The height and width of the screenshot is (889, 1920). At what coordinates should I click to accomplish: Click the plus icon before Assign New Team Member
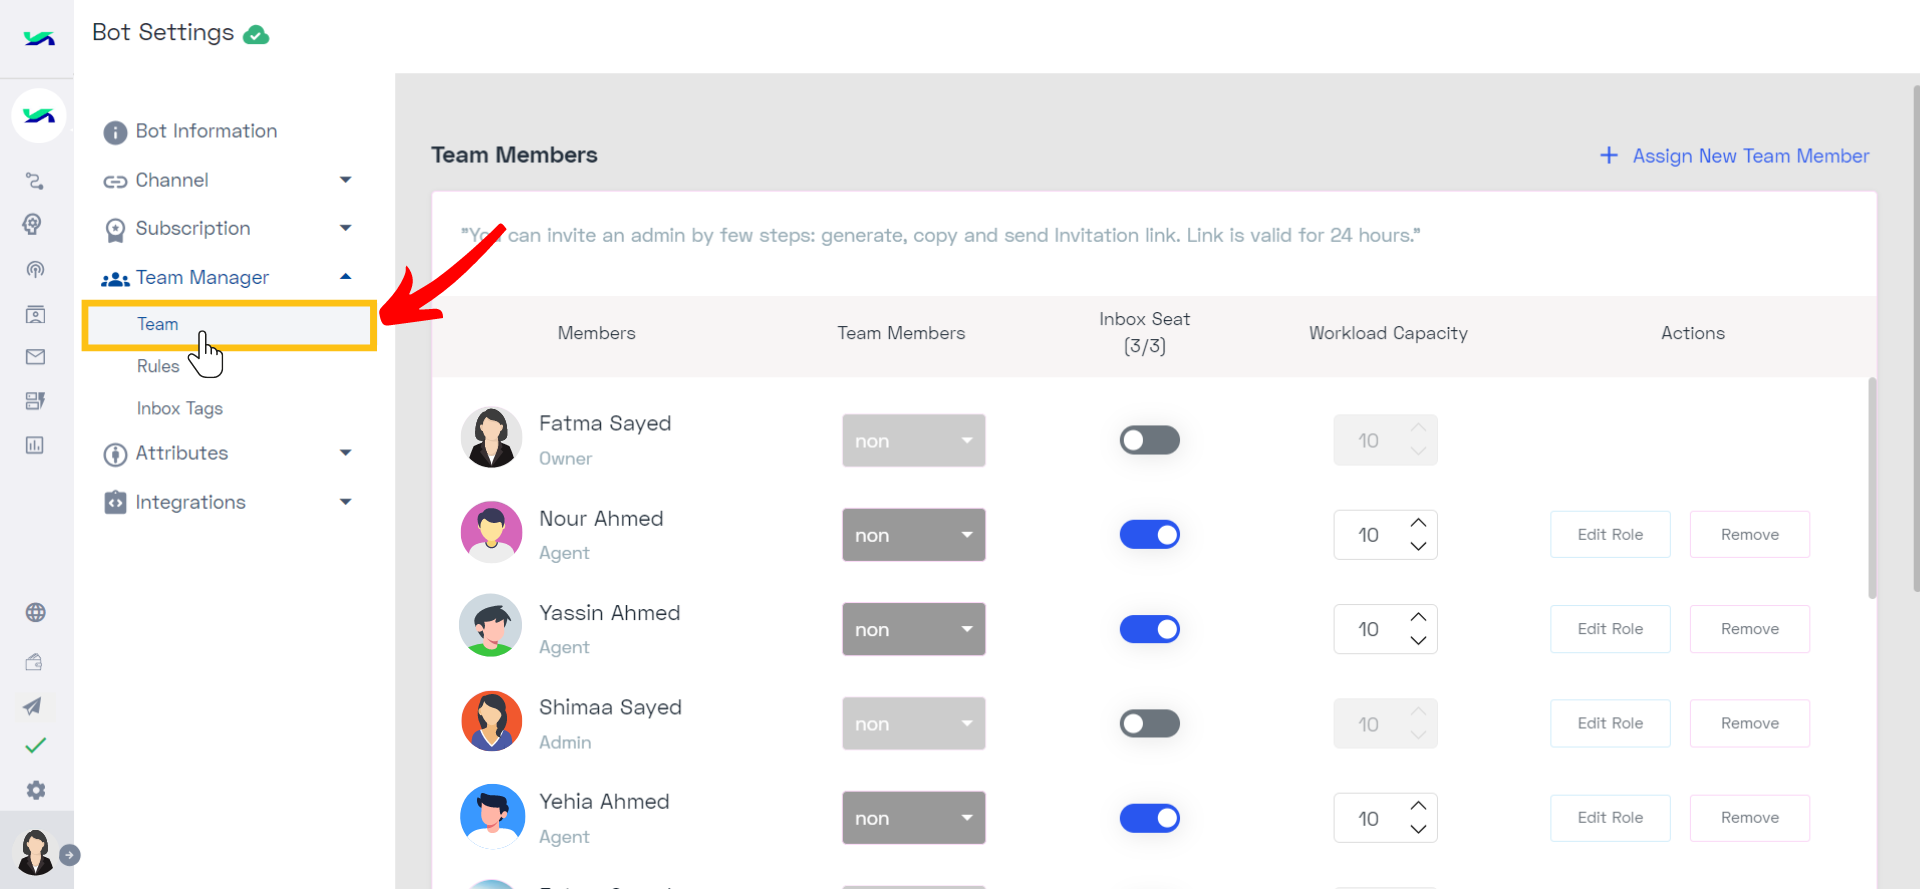point(1608,155)
